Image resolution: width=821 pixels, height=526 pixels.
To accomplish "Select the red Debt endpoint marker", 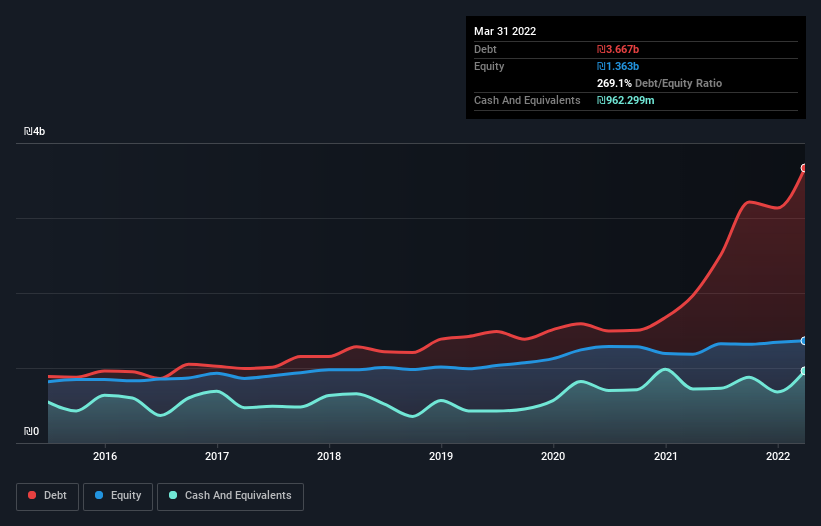I will point(804,168).
